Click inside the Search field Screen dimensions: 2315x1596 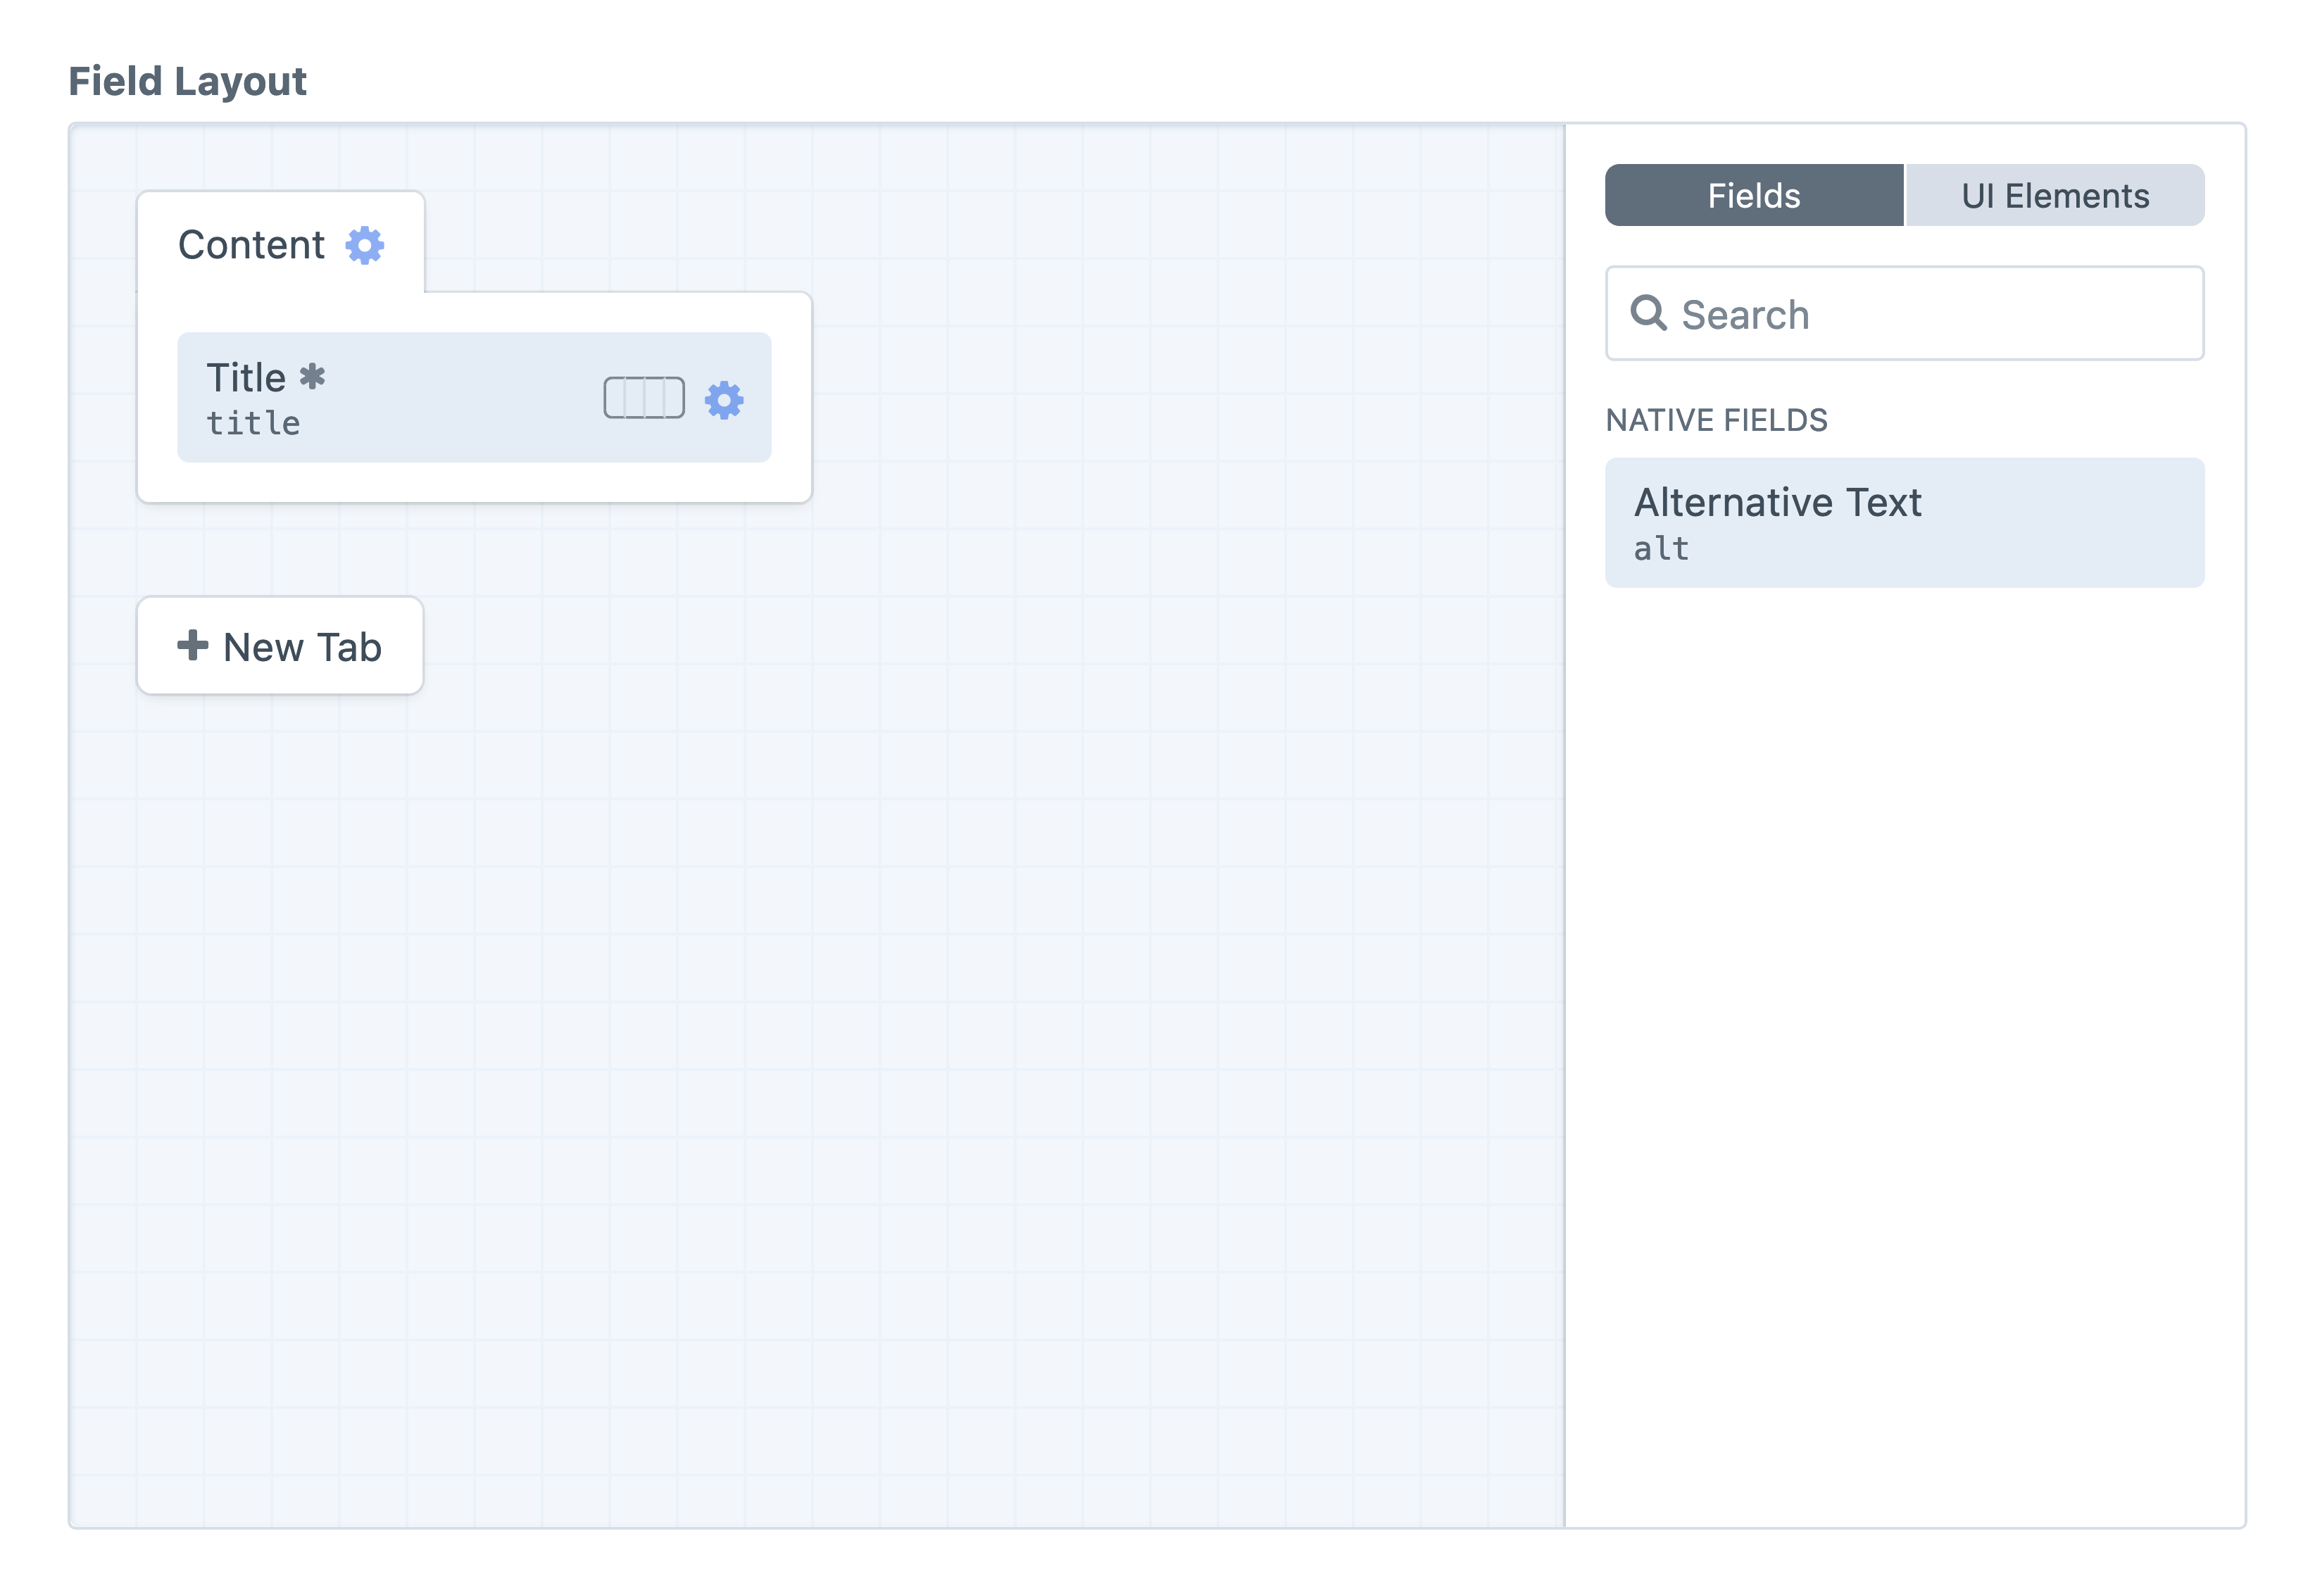point(1900,314)
